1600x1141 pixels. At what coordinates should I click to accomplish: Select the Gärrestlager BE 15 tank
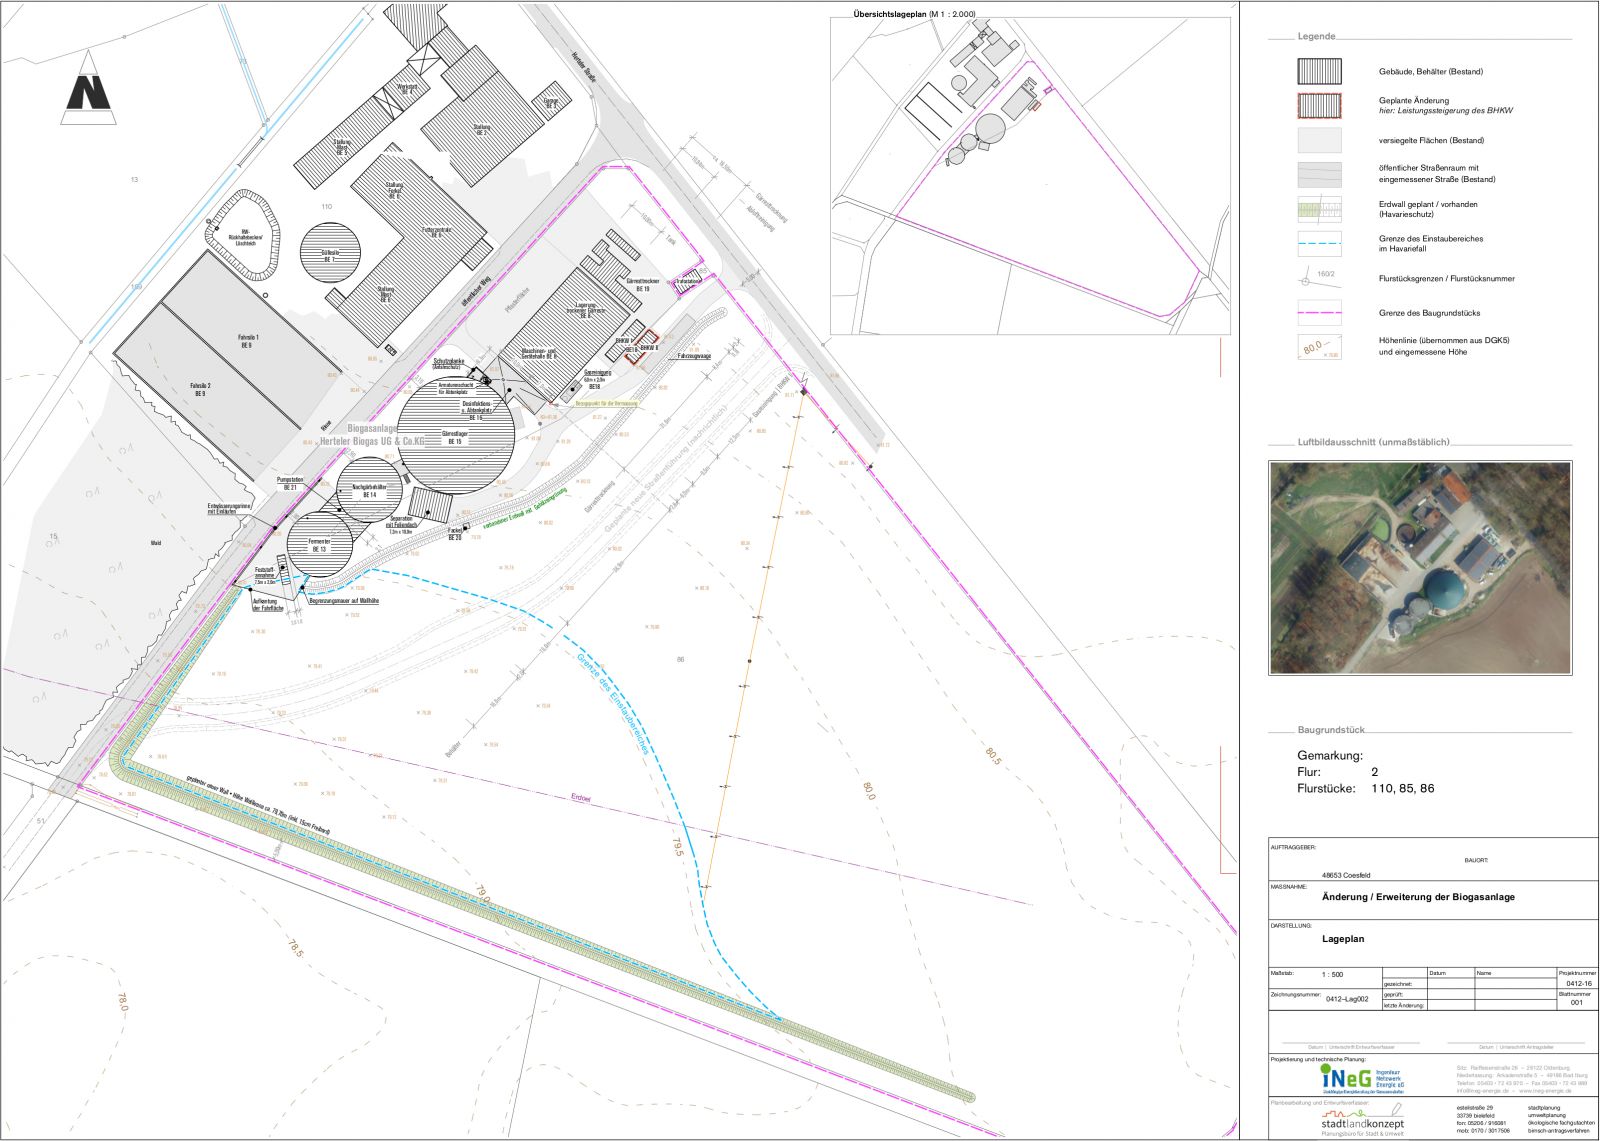(456, 437)
